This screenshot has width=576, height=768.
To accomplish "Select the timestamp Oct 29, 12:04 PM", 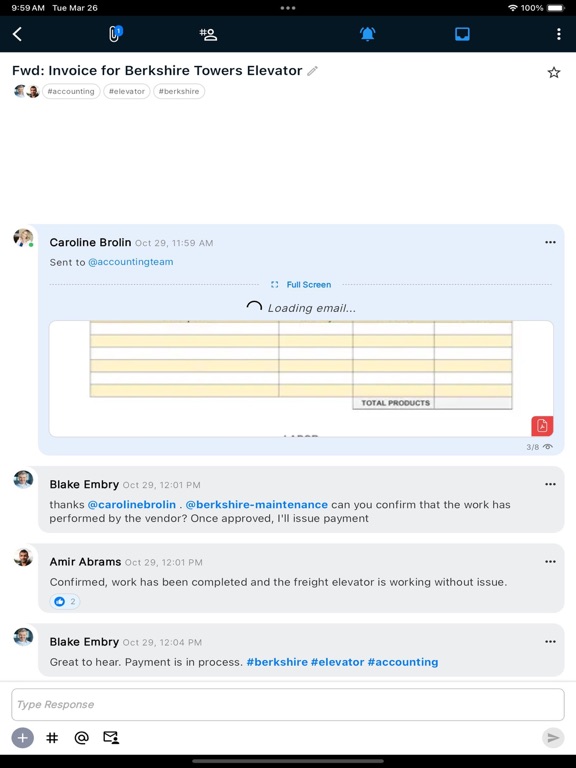I will 162,642.
